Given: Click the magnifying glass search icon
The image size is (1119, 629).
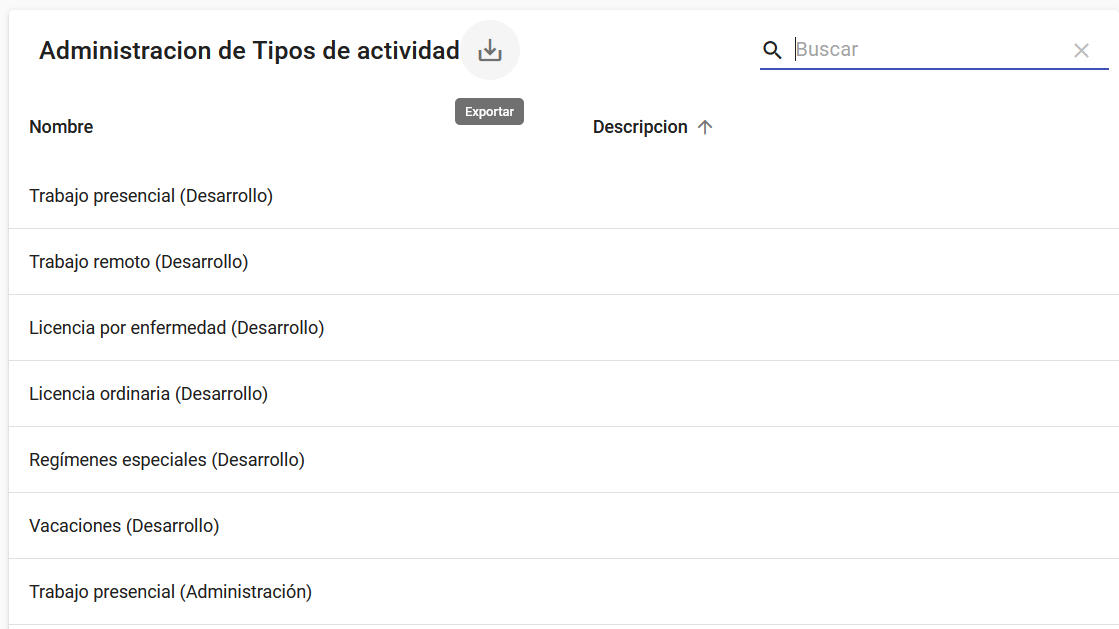Looking at the screenshot, I should pos(772,50).
